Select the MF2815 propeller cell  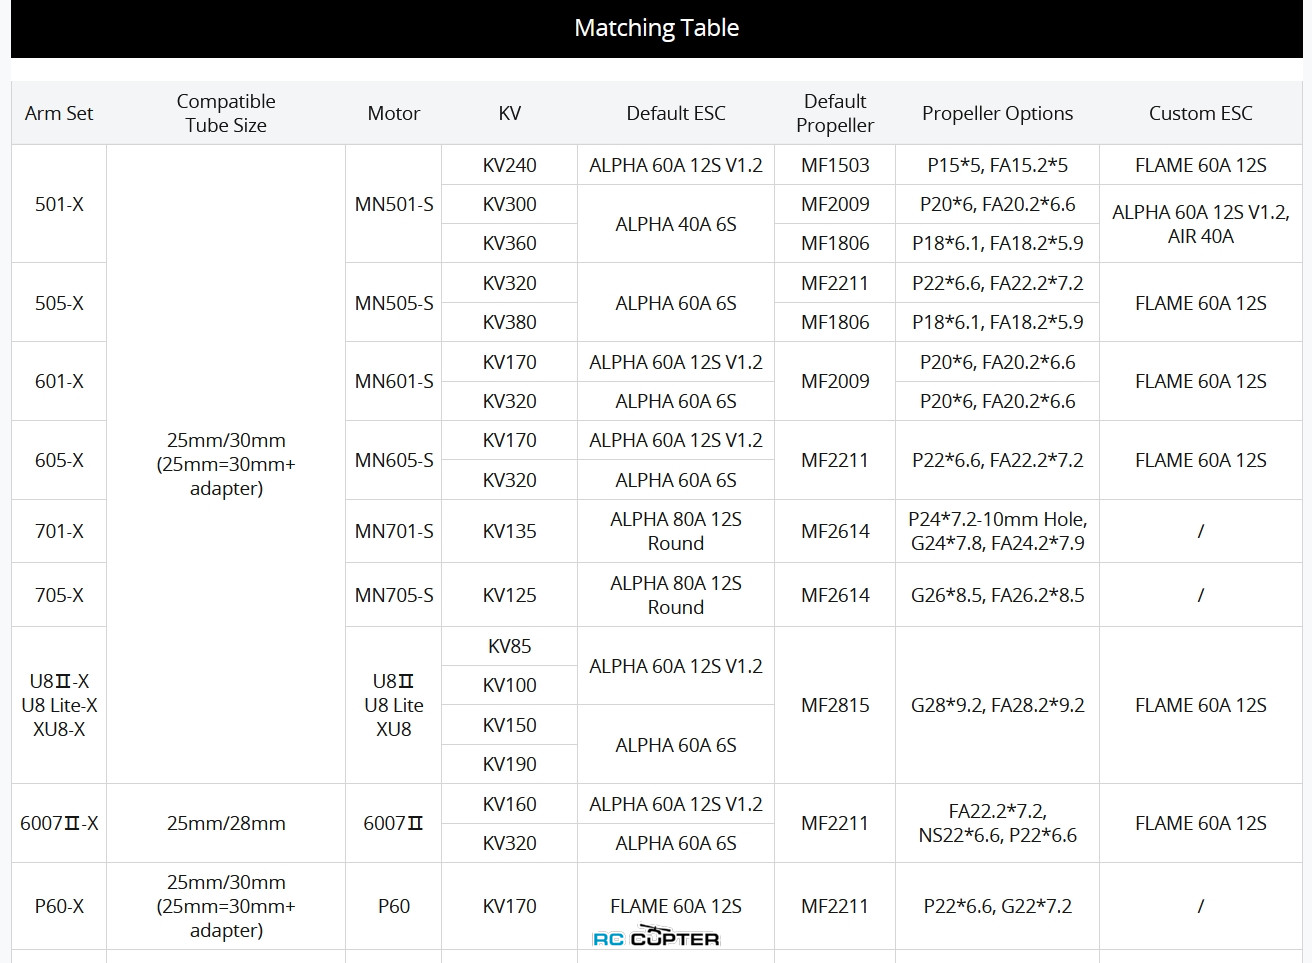[835, 705]
